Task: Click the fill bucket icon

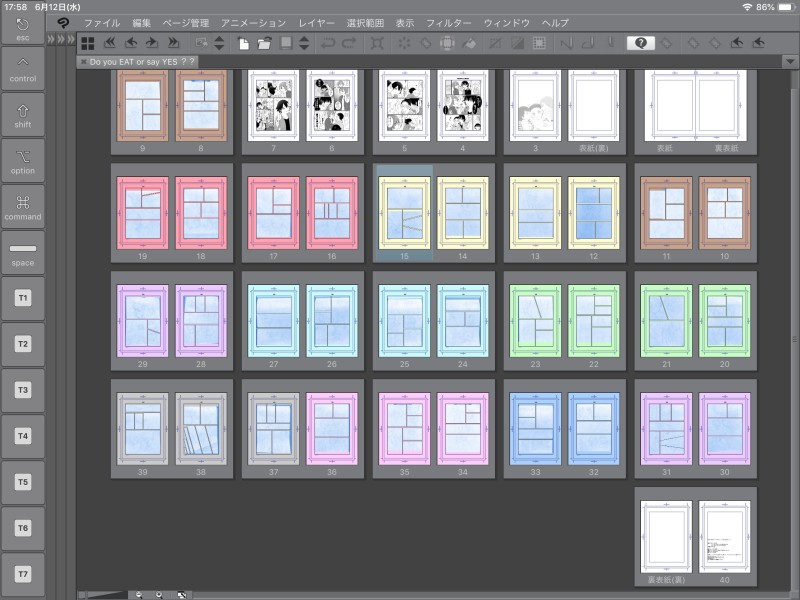Action: pyautogui.click(x=469, y=43)
